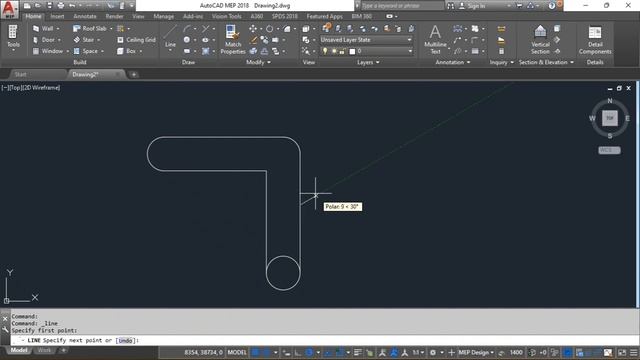Switch to the Render ribbon tab
The image size is (640, 360).
point(114,16)
